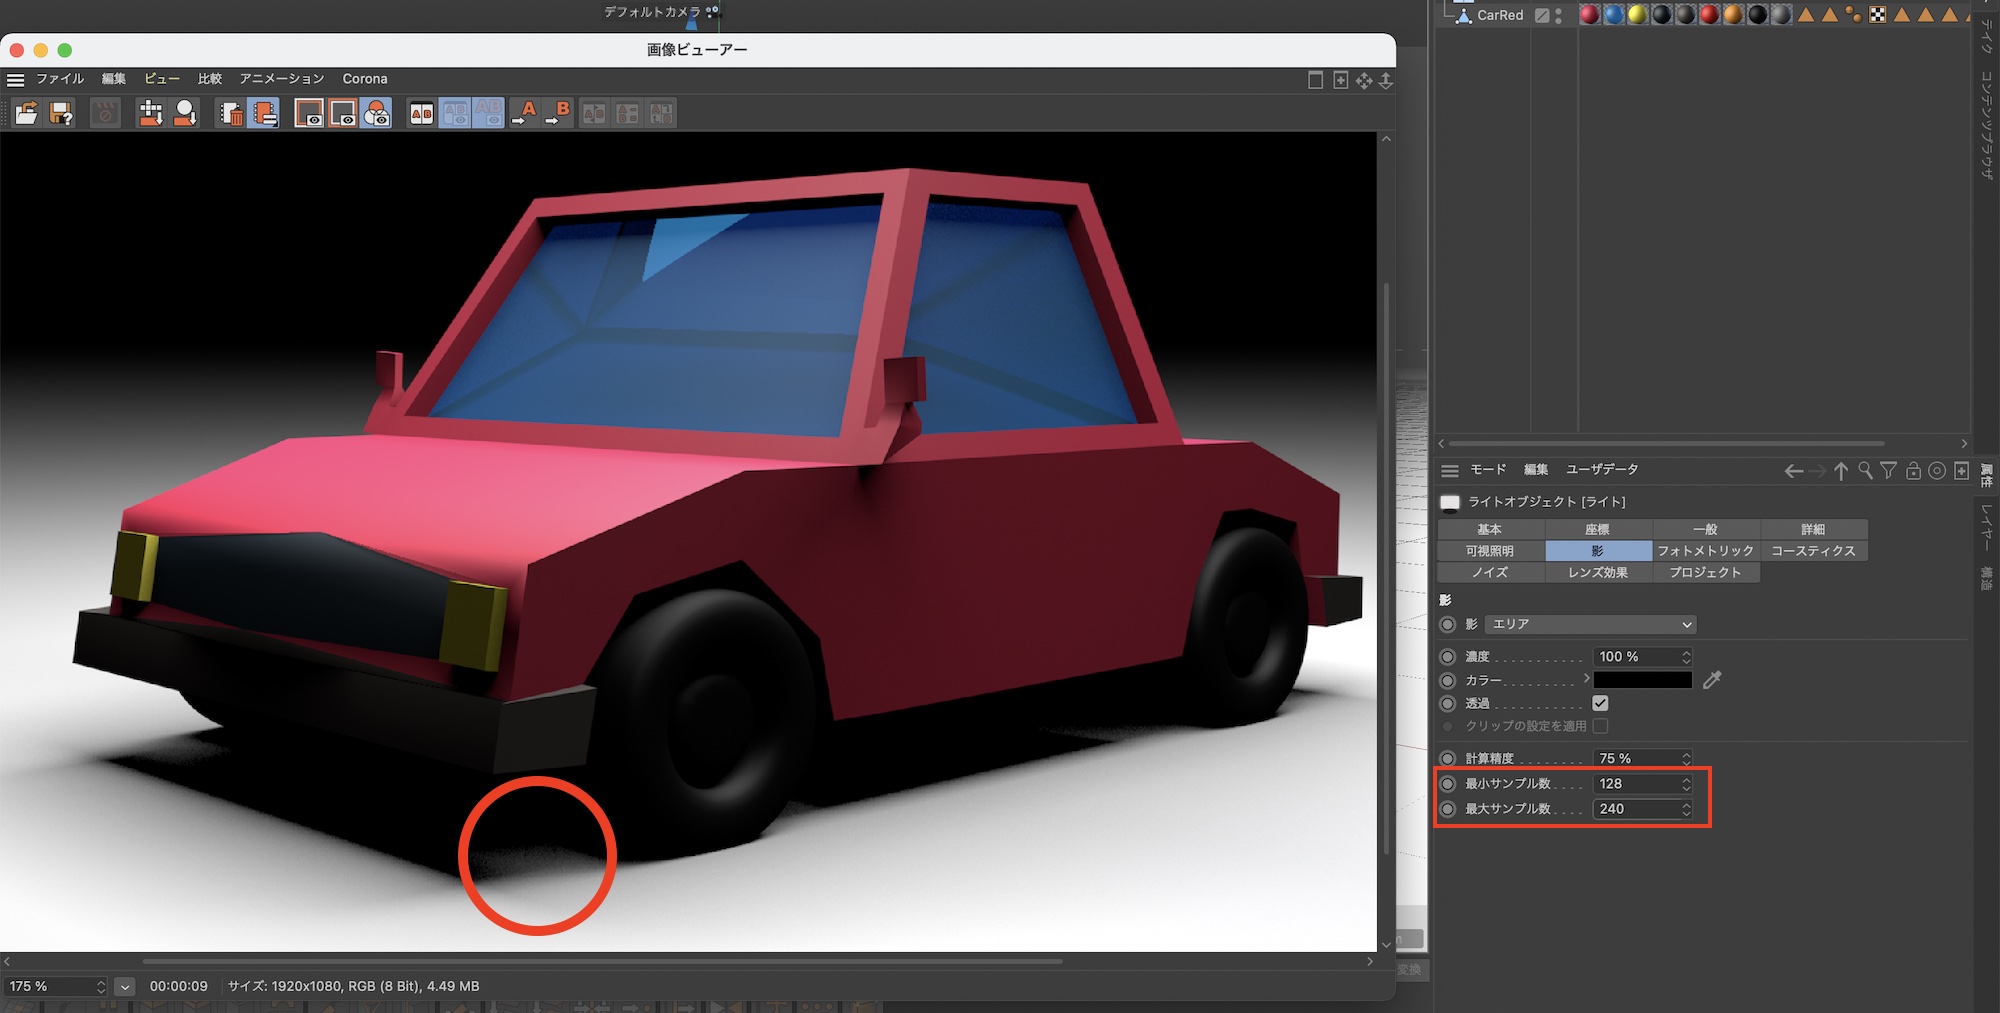Viewport: 2000px width, 1013px height.
Task: Click the 最大サンプル数 value field
Action: (x=1636, y=809)
